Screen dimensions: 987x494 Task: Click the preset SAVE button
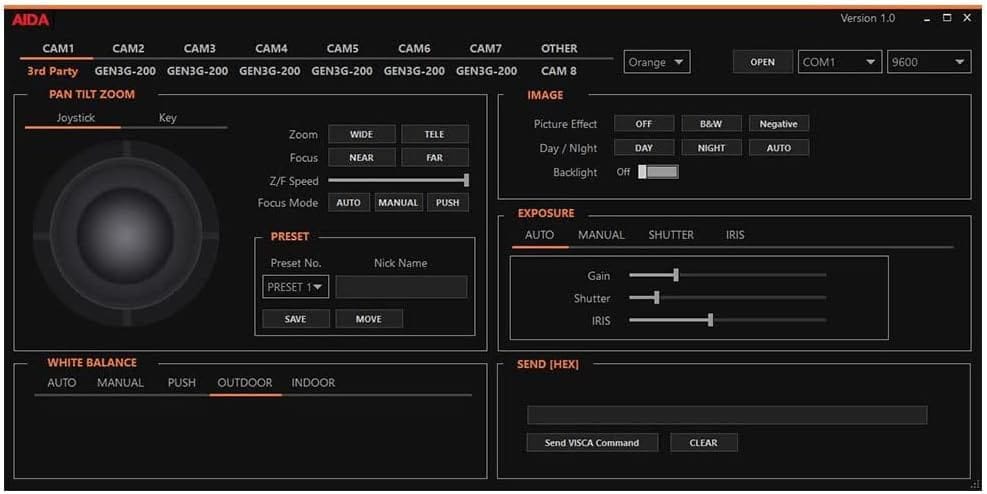click(295, 319)
